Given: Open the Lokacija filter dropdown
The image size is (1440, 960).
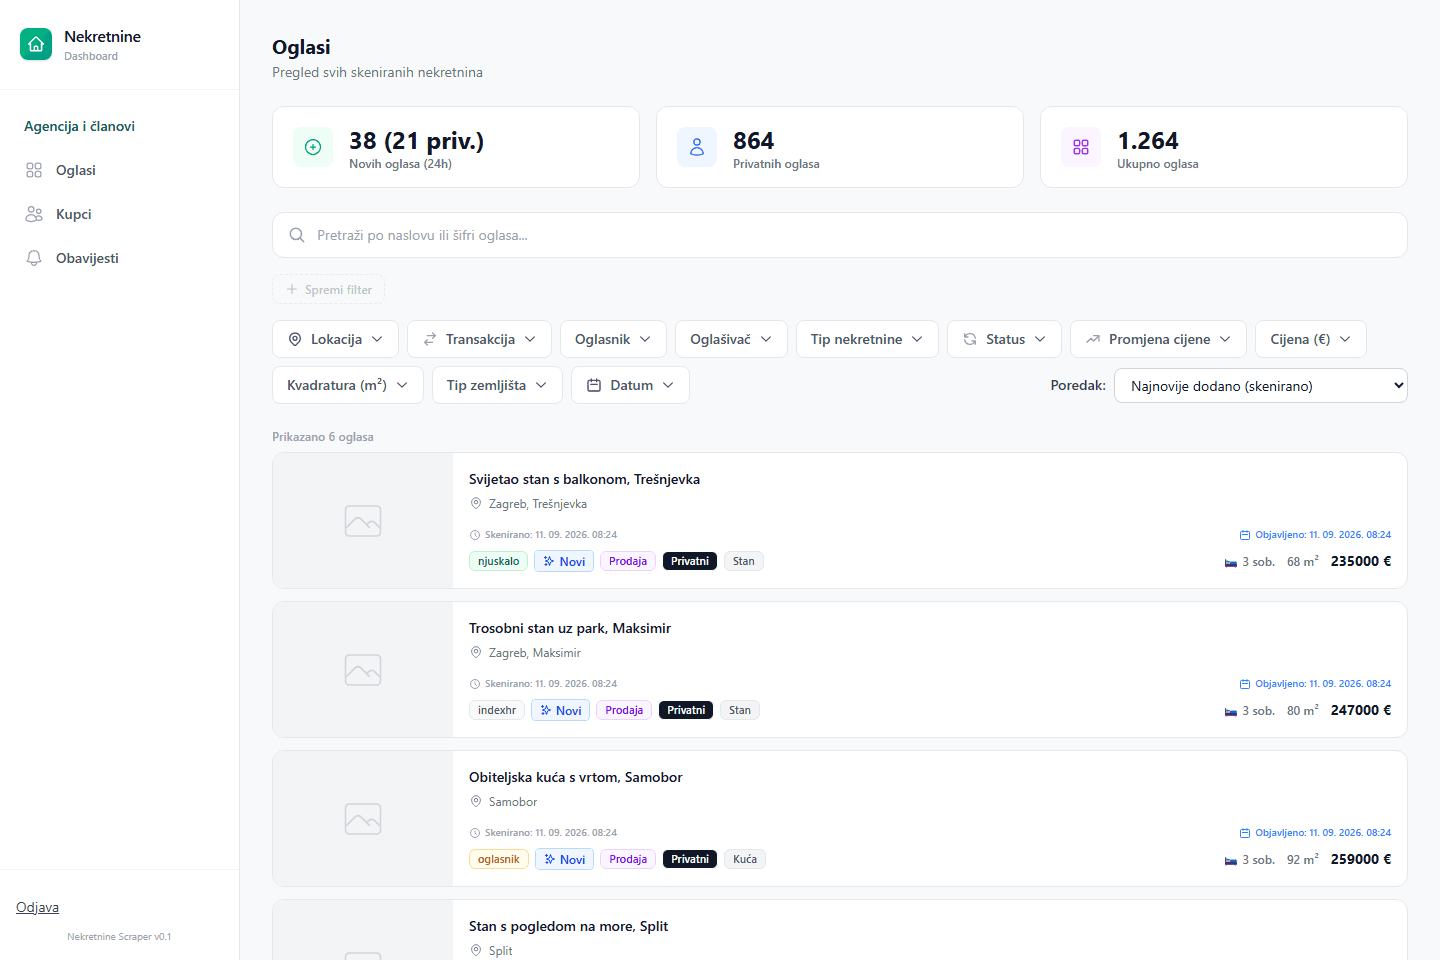Looking at the screenshot, I should point(335,339).
